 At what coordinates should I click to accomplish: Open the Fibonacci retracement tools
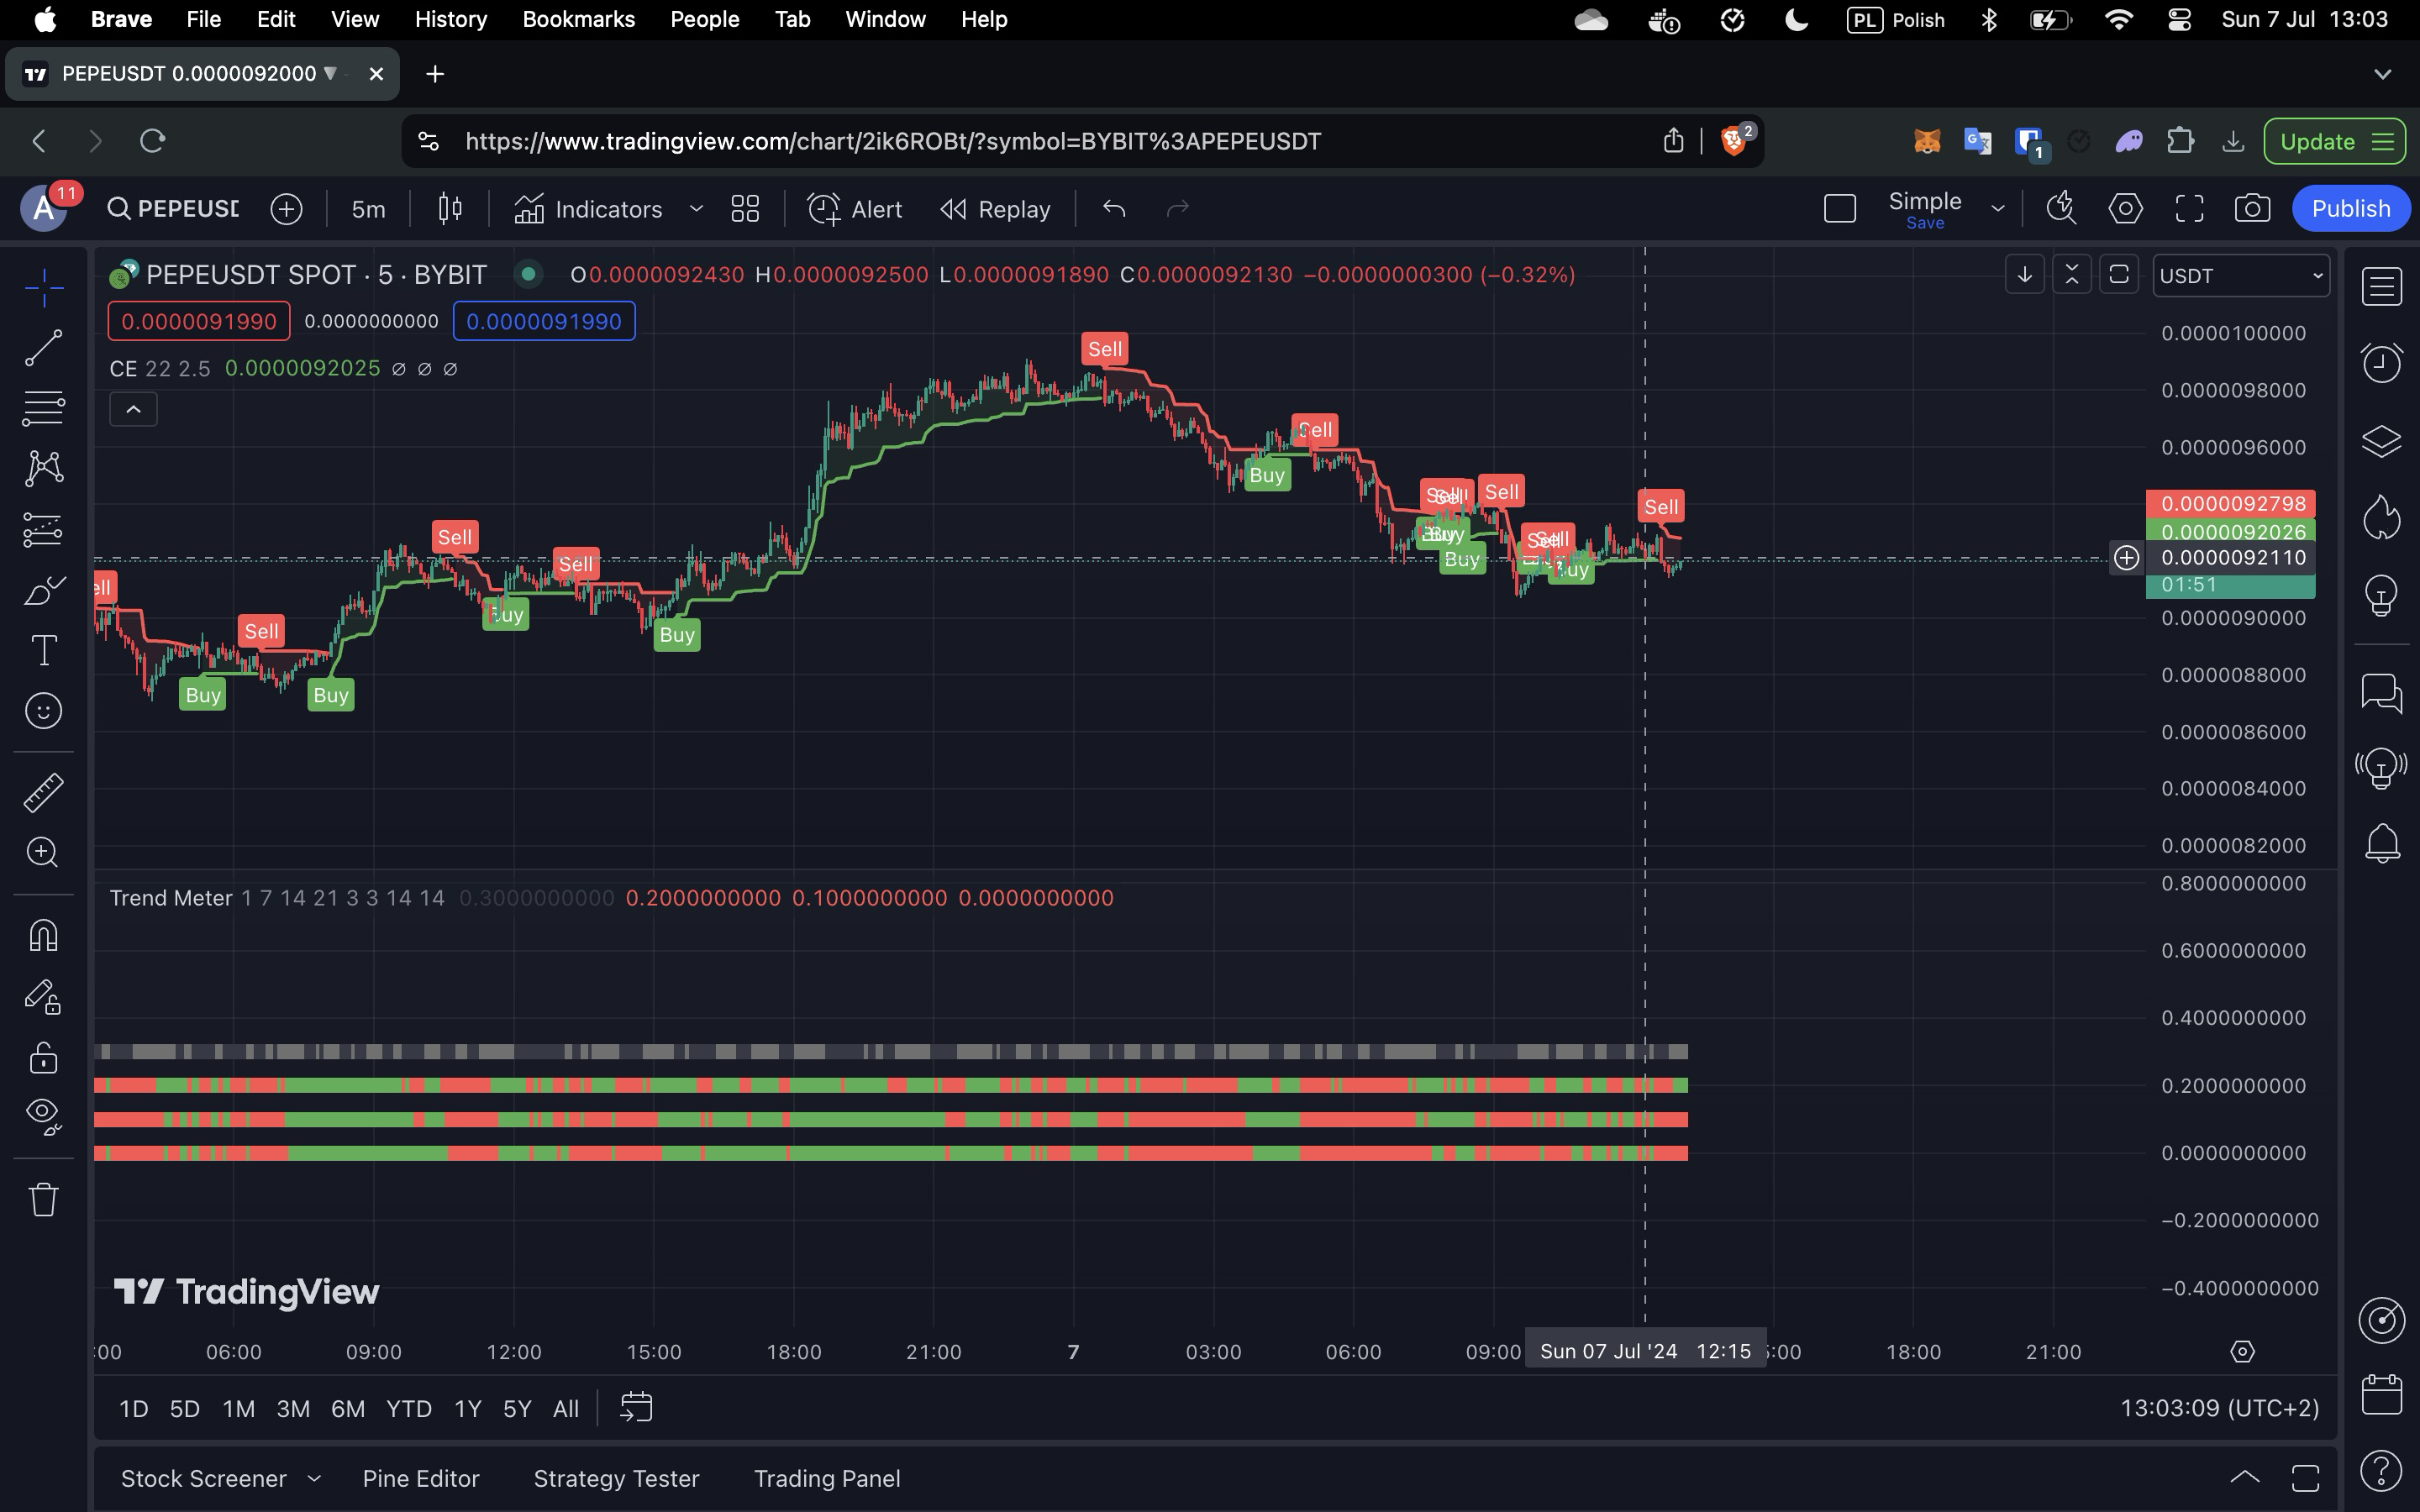point(43,408)
